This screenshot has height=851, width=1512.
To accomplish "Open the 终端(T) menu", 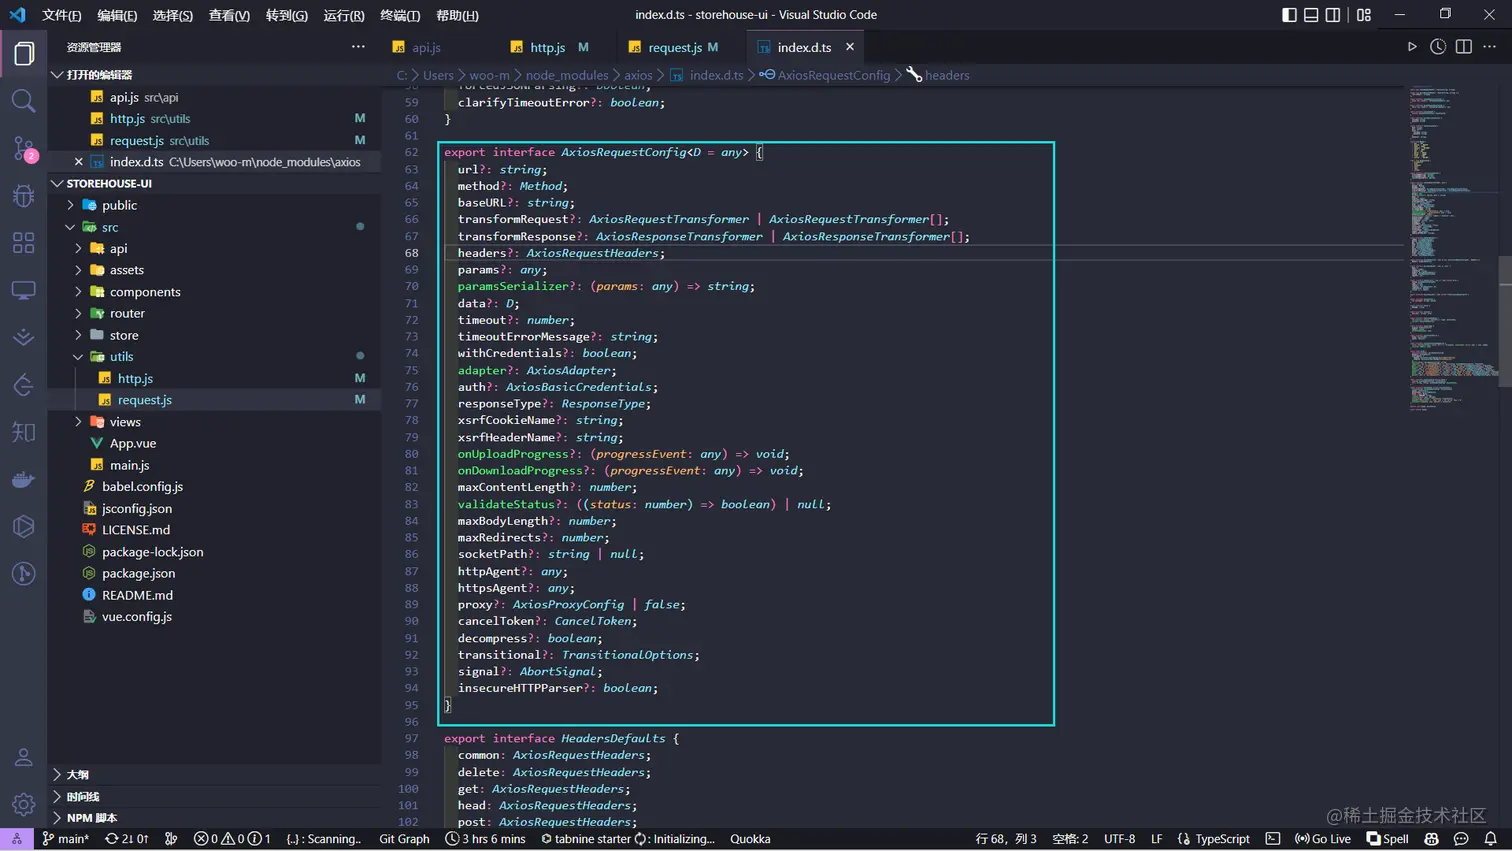I will click(400, 15).
